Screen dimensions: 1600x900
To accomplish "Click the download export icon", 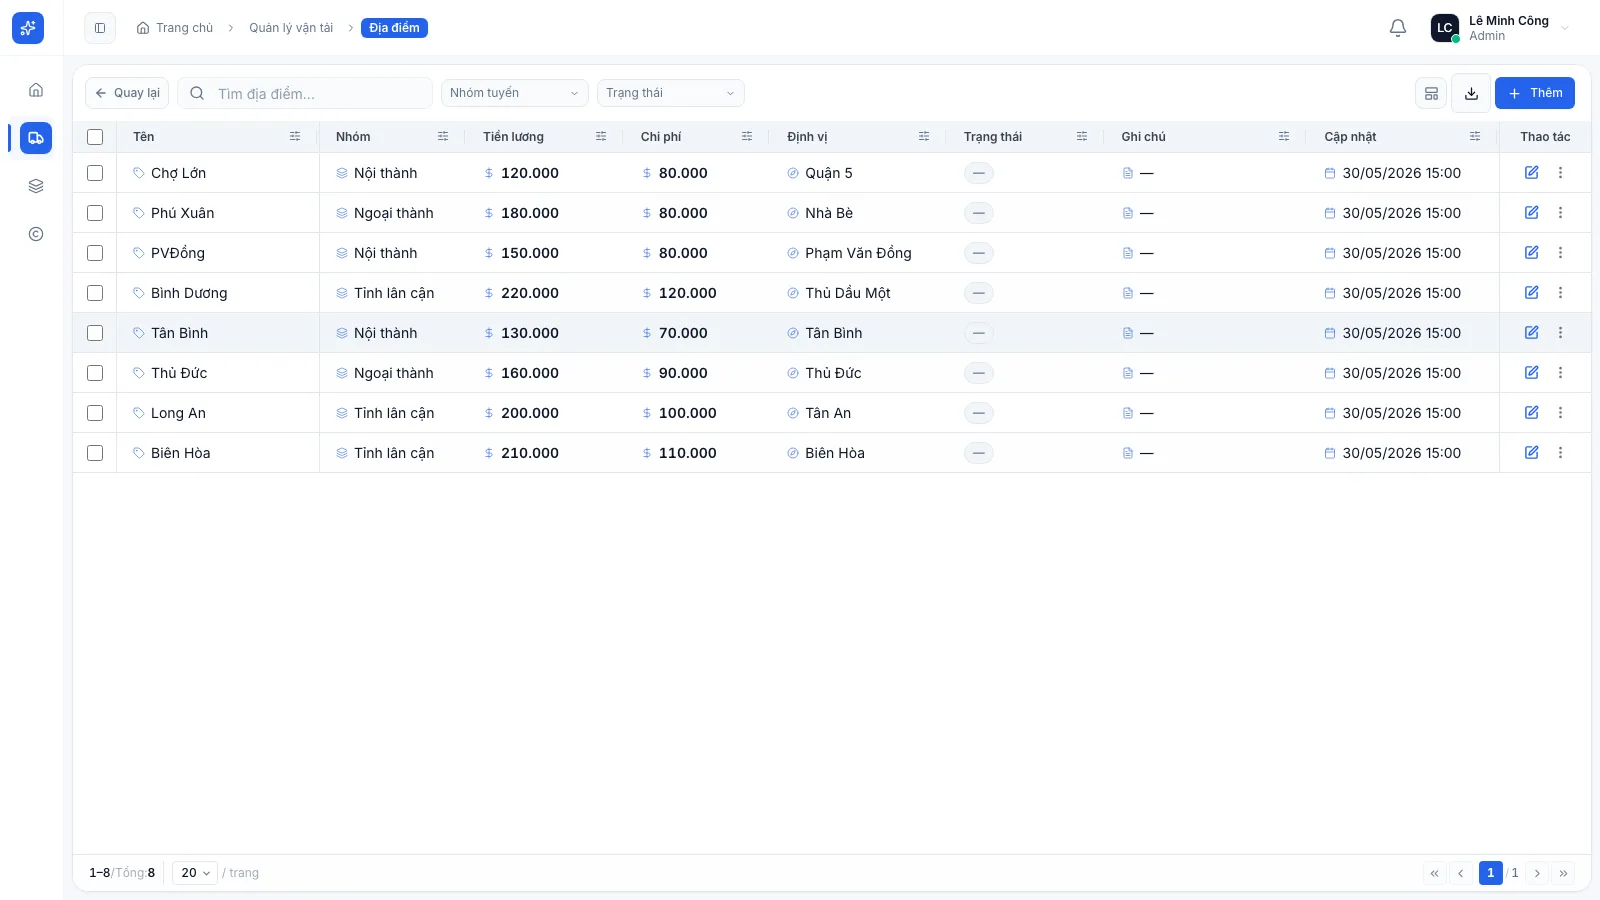I will [x=1471, y=93].
